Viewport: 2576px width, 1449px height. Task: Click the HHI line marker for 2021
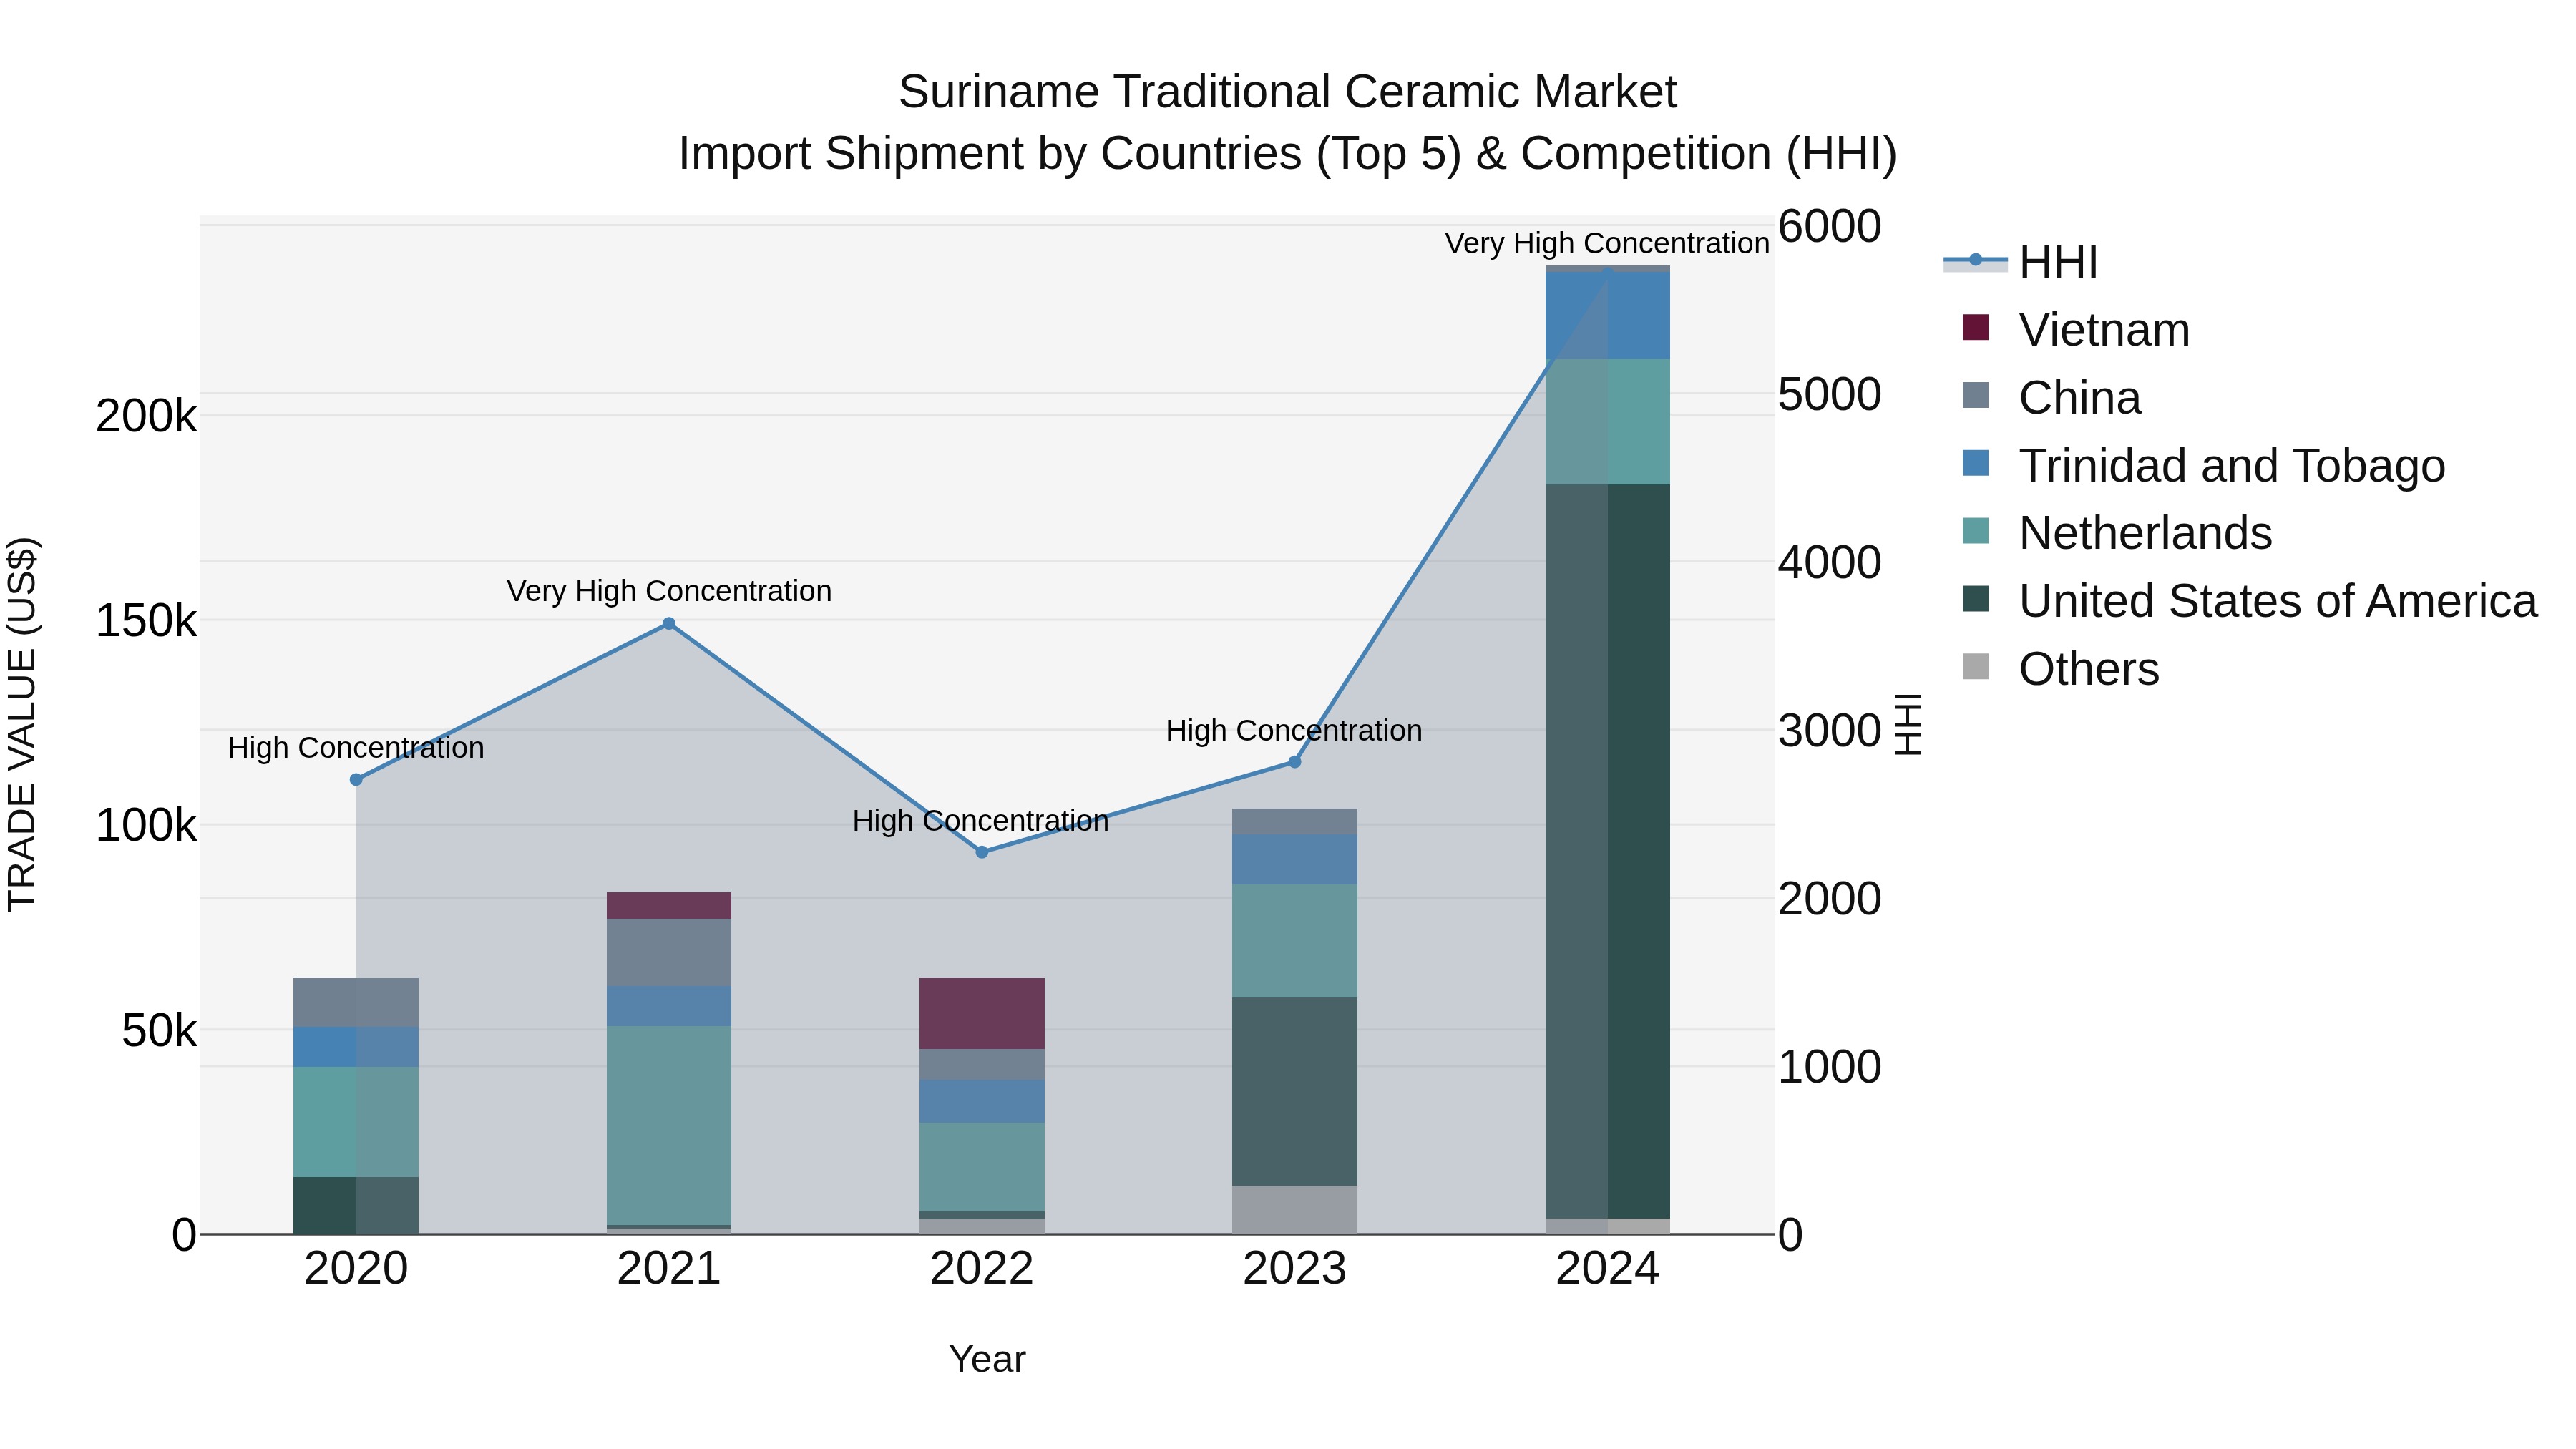(x=669, y=624)
